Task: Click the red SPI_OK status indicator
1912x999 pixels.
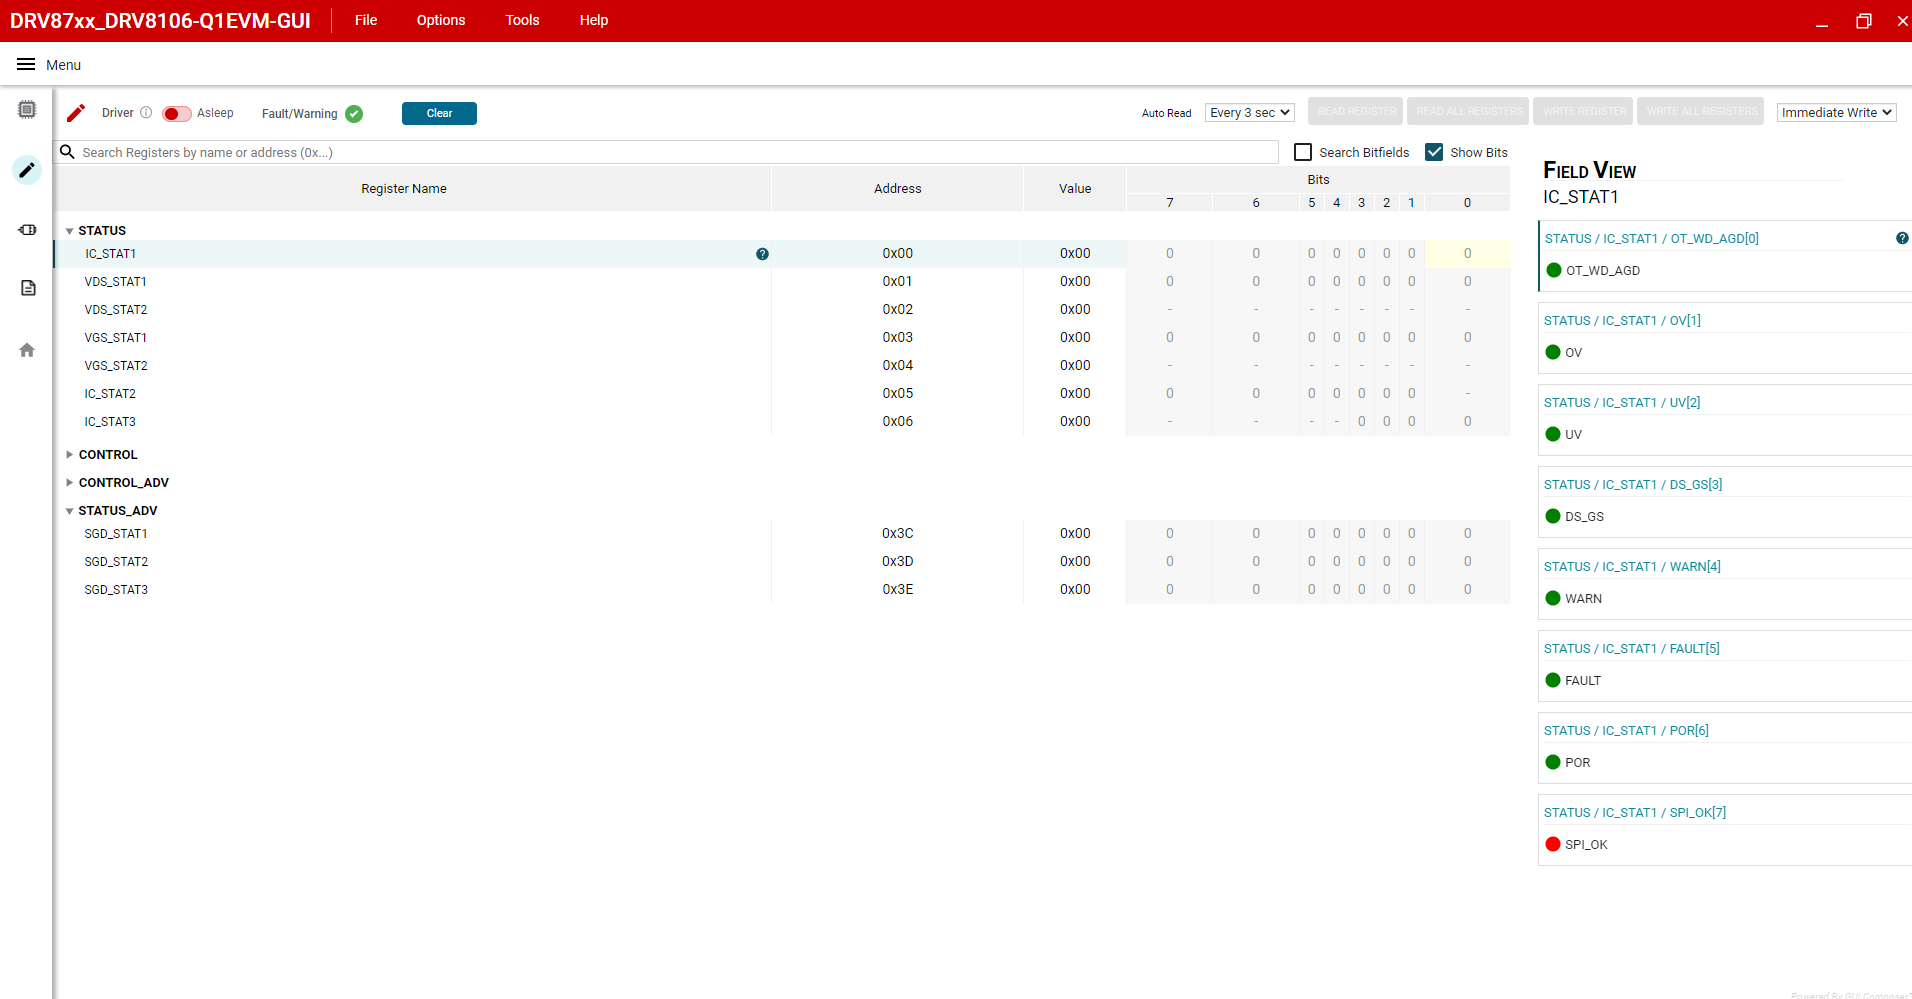Action: coord(1553,844)
